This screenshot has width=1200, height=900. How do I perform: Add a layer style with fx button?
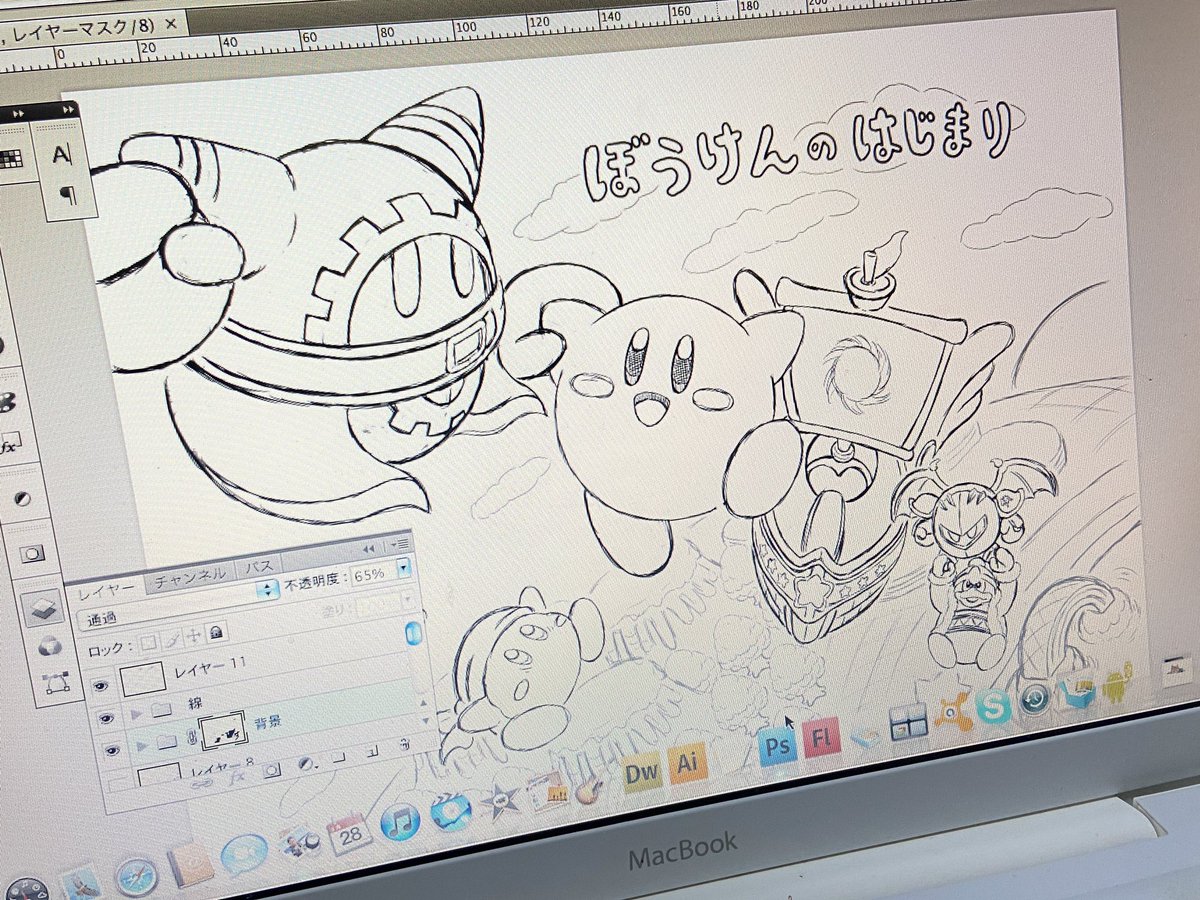[x=238, y=776]
